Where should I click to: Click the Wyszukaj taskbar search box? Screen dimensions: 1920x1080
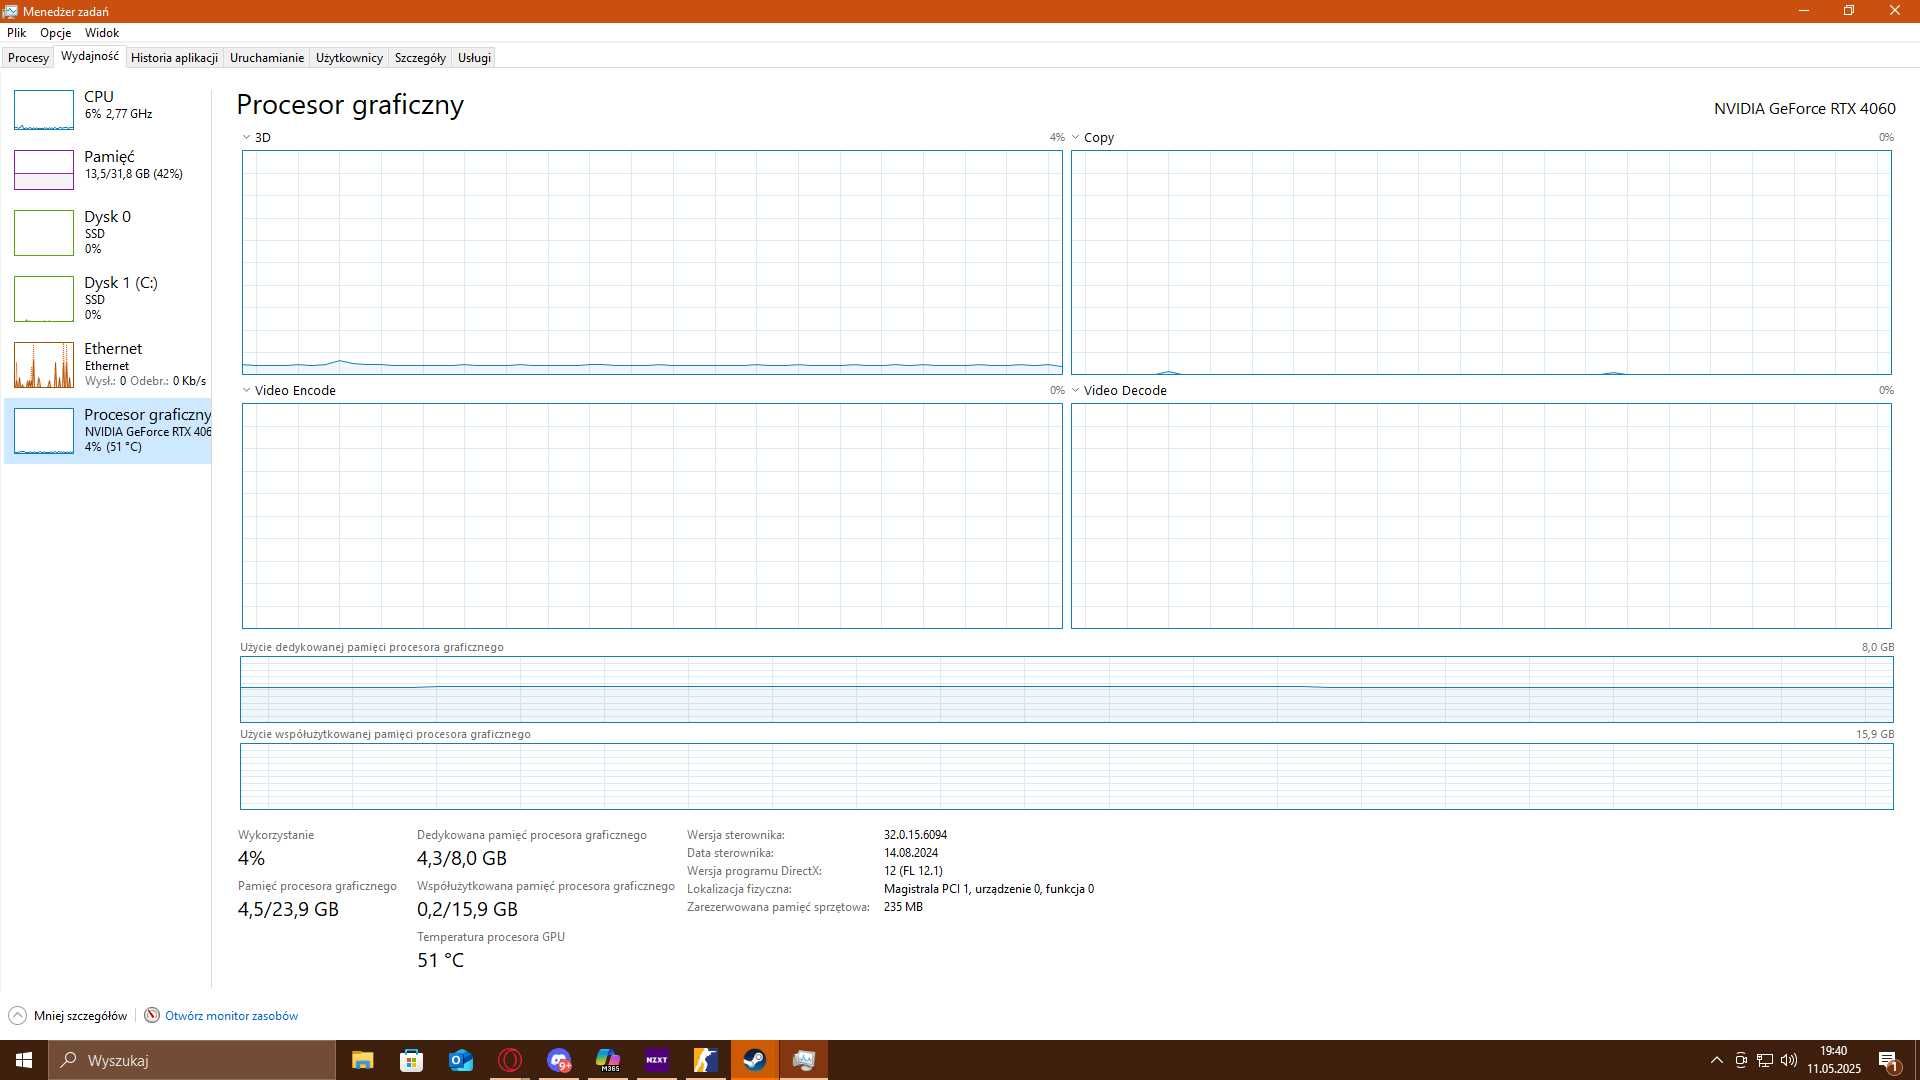[x=192, y=1060]
